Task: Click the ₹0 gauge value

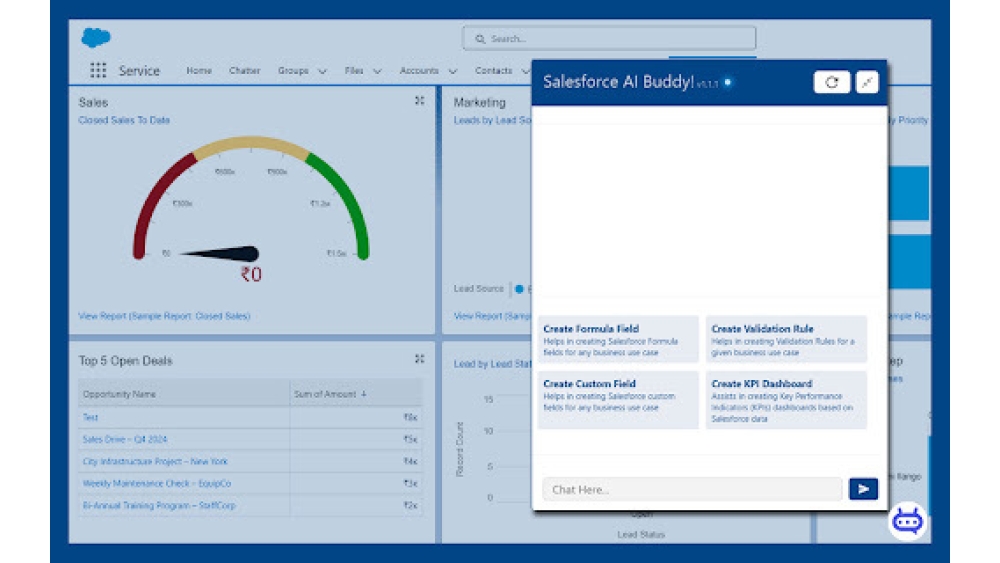Action: click(x=251, y=275)
